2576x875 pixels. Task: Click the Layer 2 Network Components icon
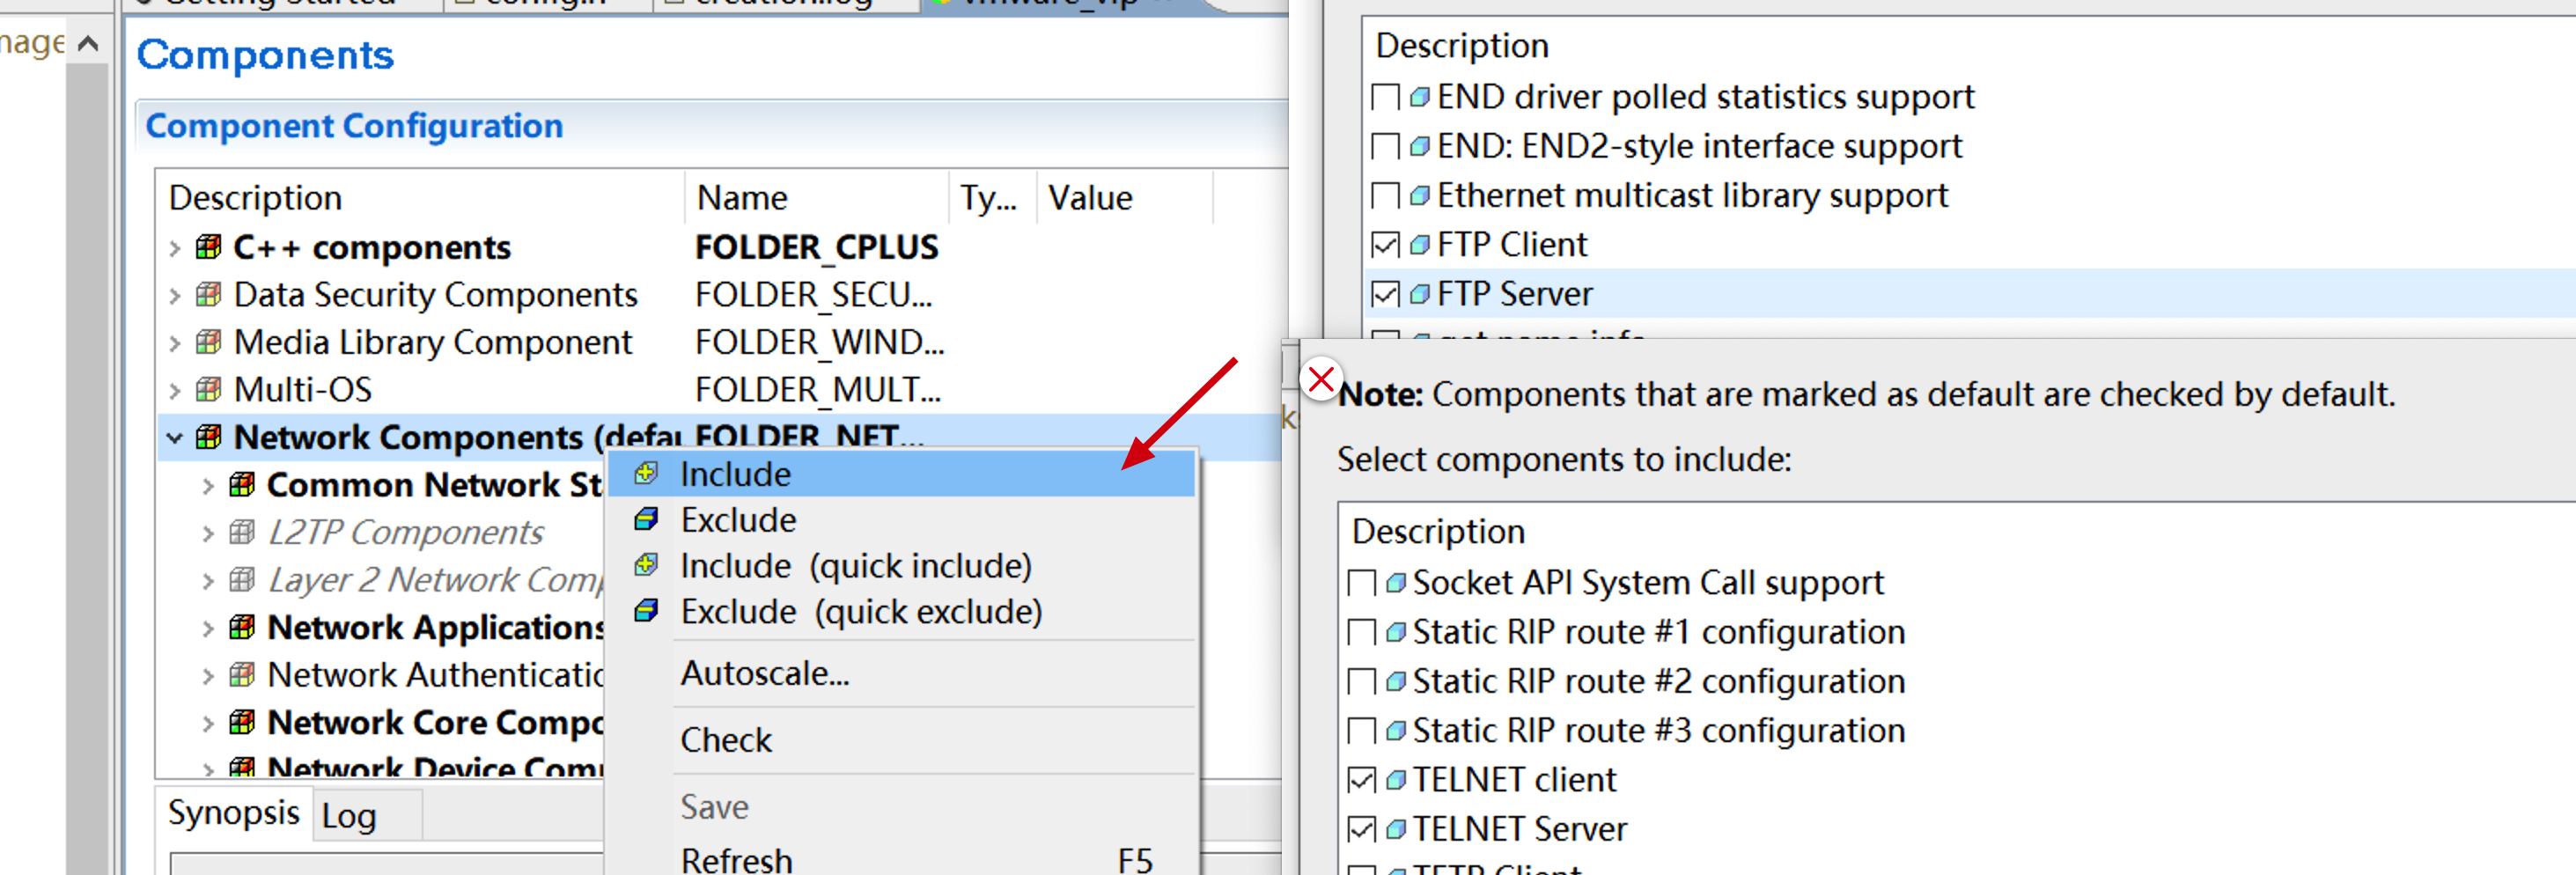(241, 579)
